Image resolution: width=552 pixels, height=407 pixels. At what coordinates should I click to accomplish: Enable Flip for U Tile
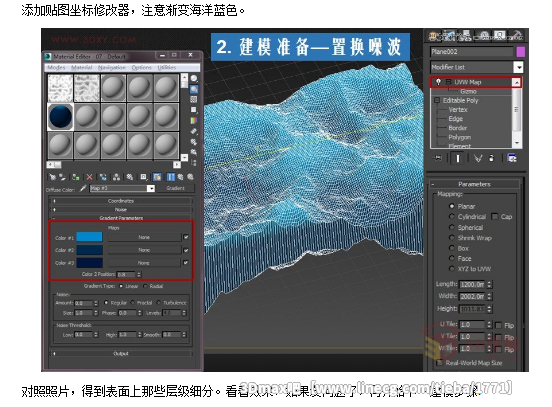pos(498,325)
